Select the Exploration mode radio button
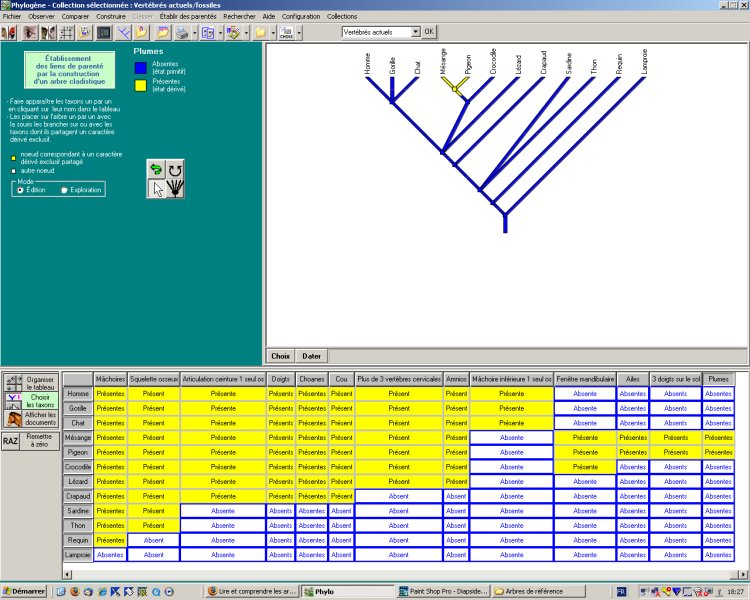750x600 pixels. coord(64,189)
